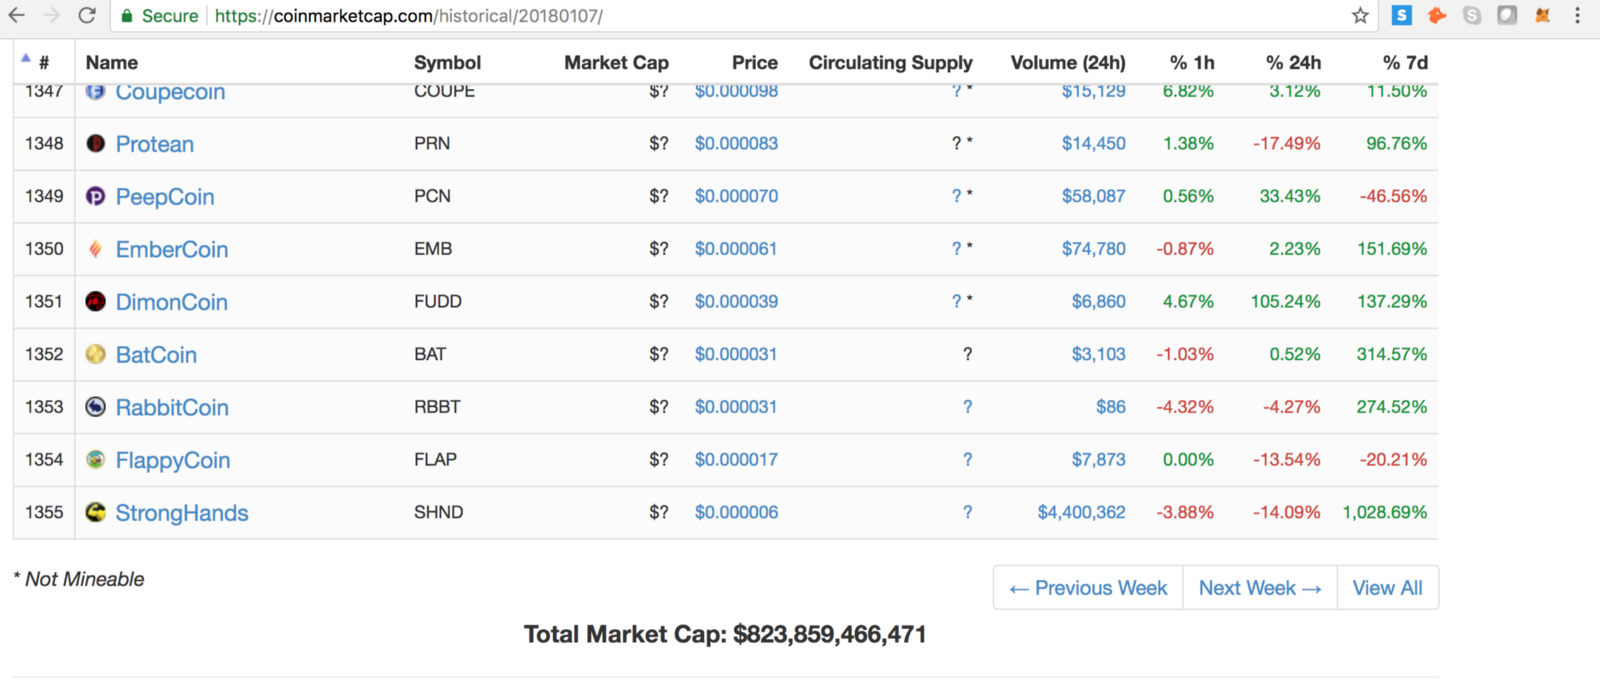Open the EmberCoin link

tap(172, 249)
